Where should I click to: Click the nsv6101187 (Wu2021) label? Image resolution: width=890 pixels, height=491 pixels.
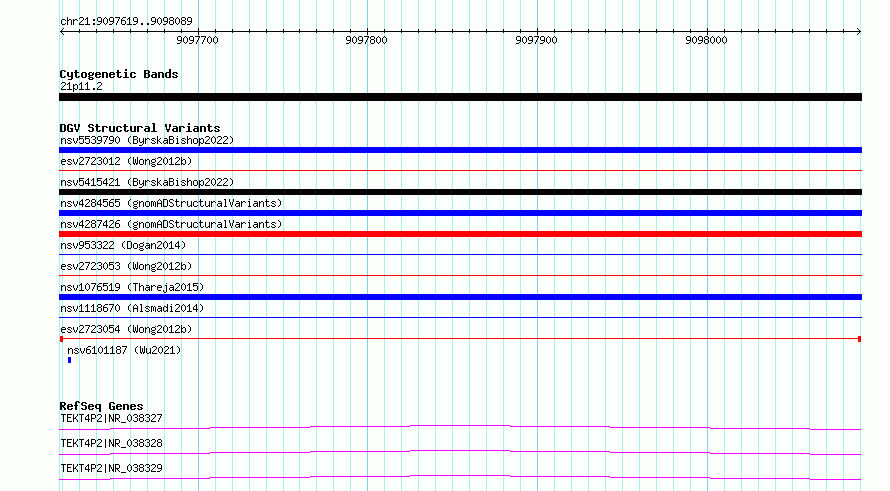coord(124,350)
